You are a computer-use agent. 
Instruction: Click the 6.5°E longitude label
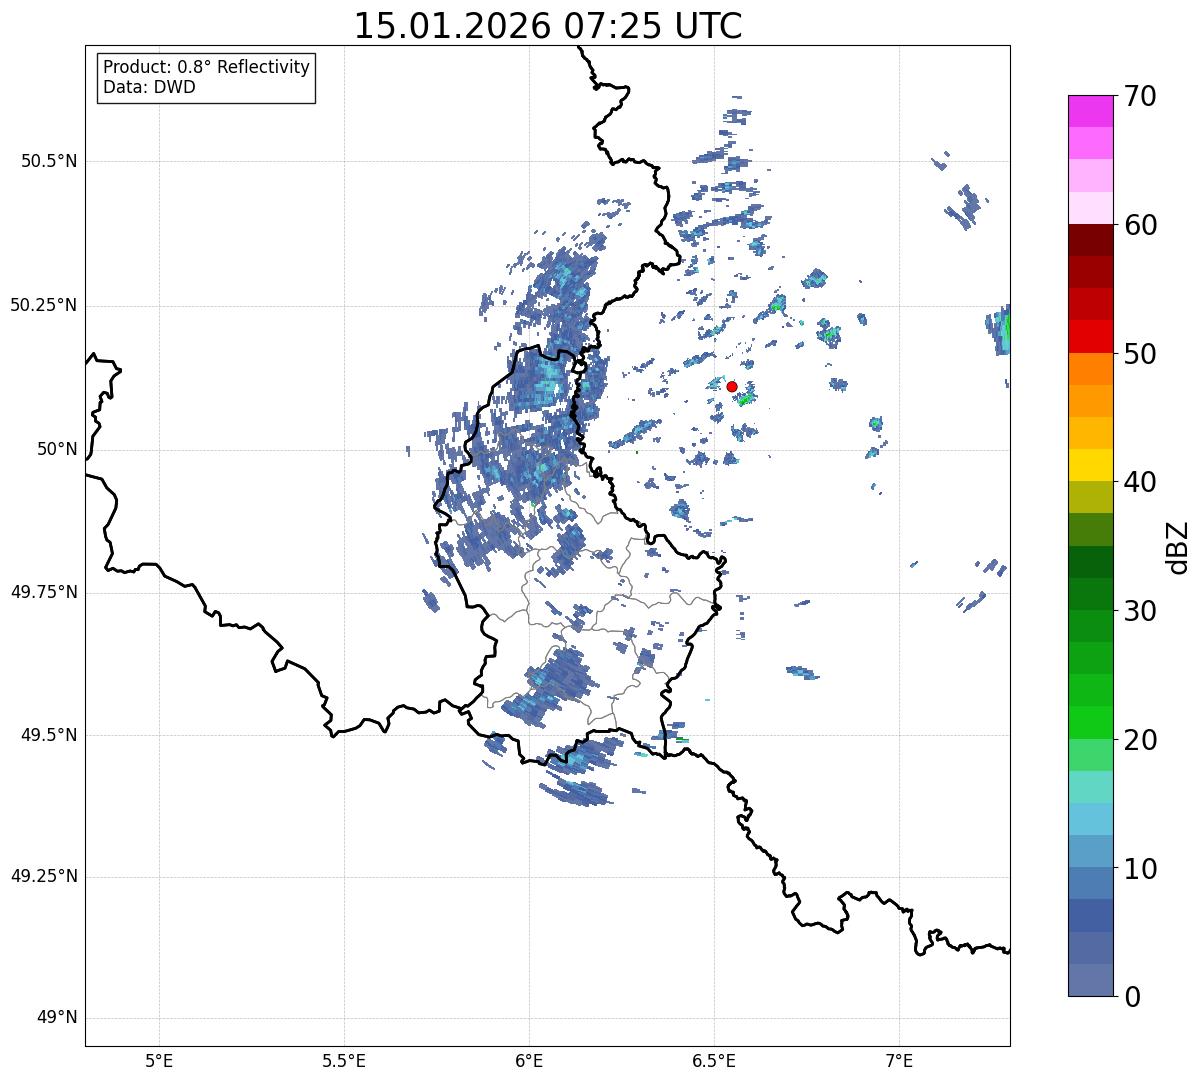pos(714,1060)
